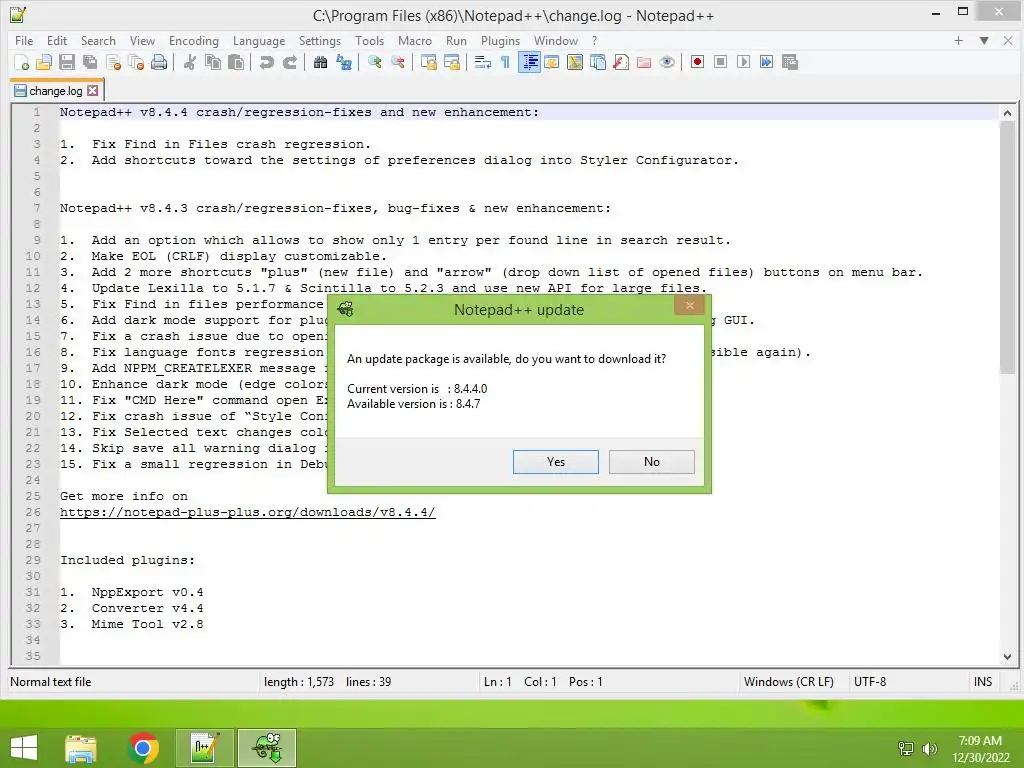
Task: Toggle synchronized horizontal scrolling
Action: [451, 62]
